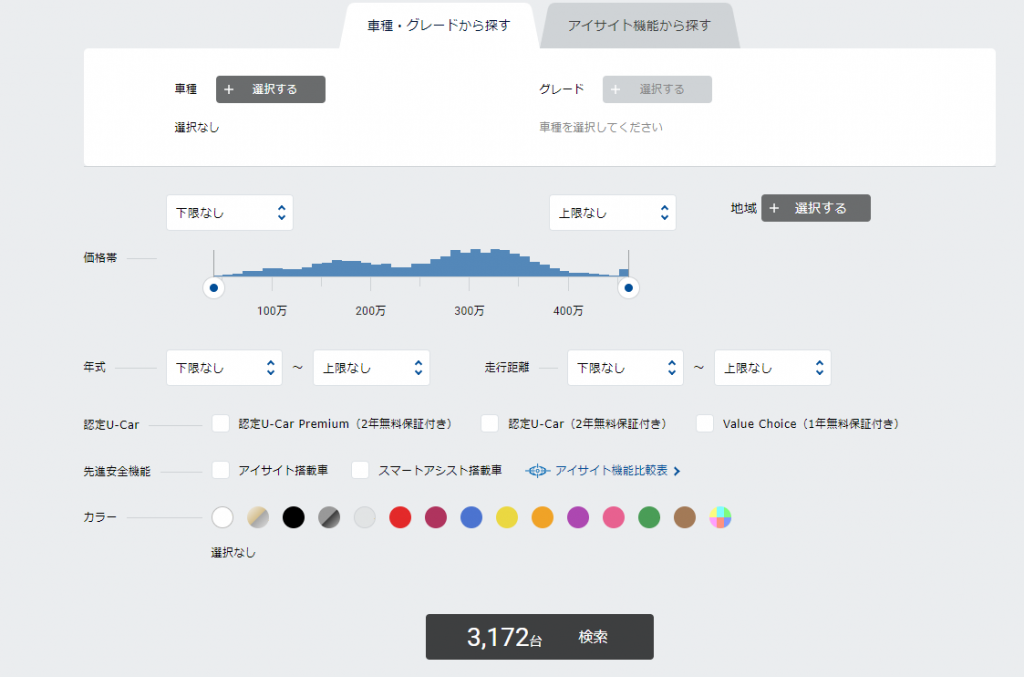Check 認定U-Car（2年無料保証付き）checkbox

click(x=490, y=424)
